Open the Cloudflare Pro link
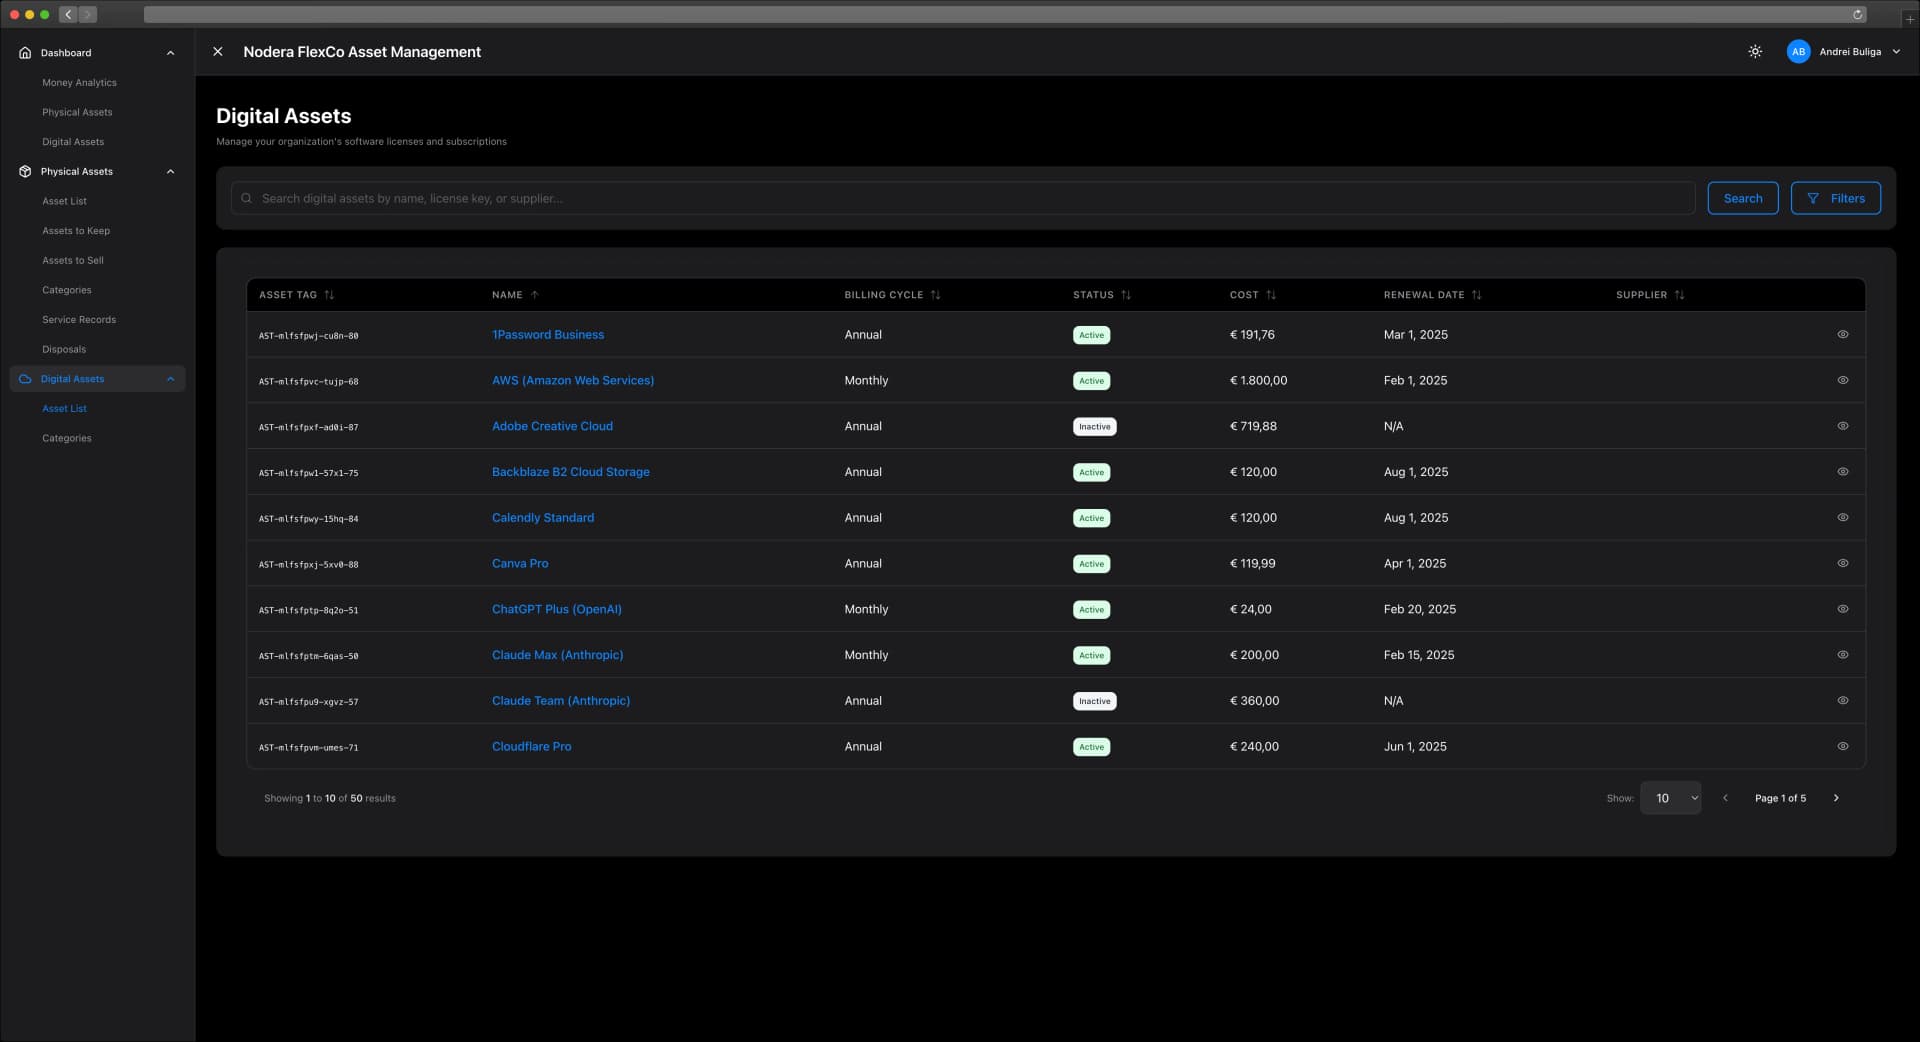 pyautogui.click(x=531, y=747)
